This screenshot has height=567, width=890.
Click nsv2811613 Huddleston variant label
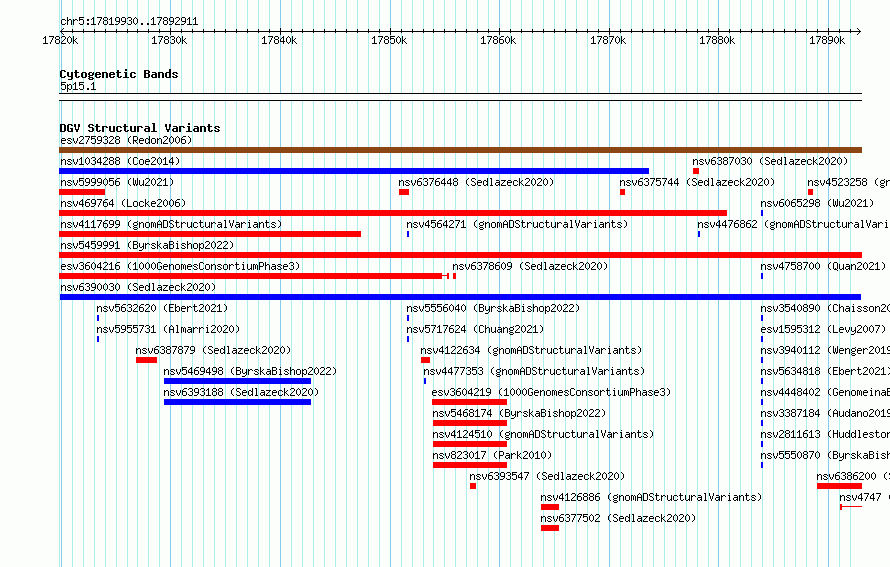tap(825, 434)
